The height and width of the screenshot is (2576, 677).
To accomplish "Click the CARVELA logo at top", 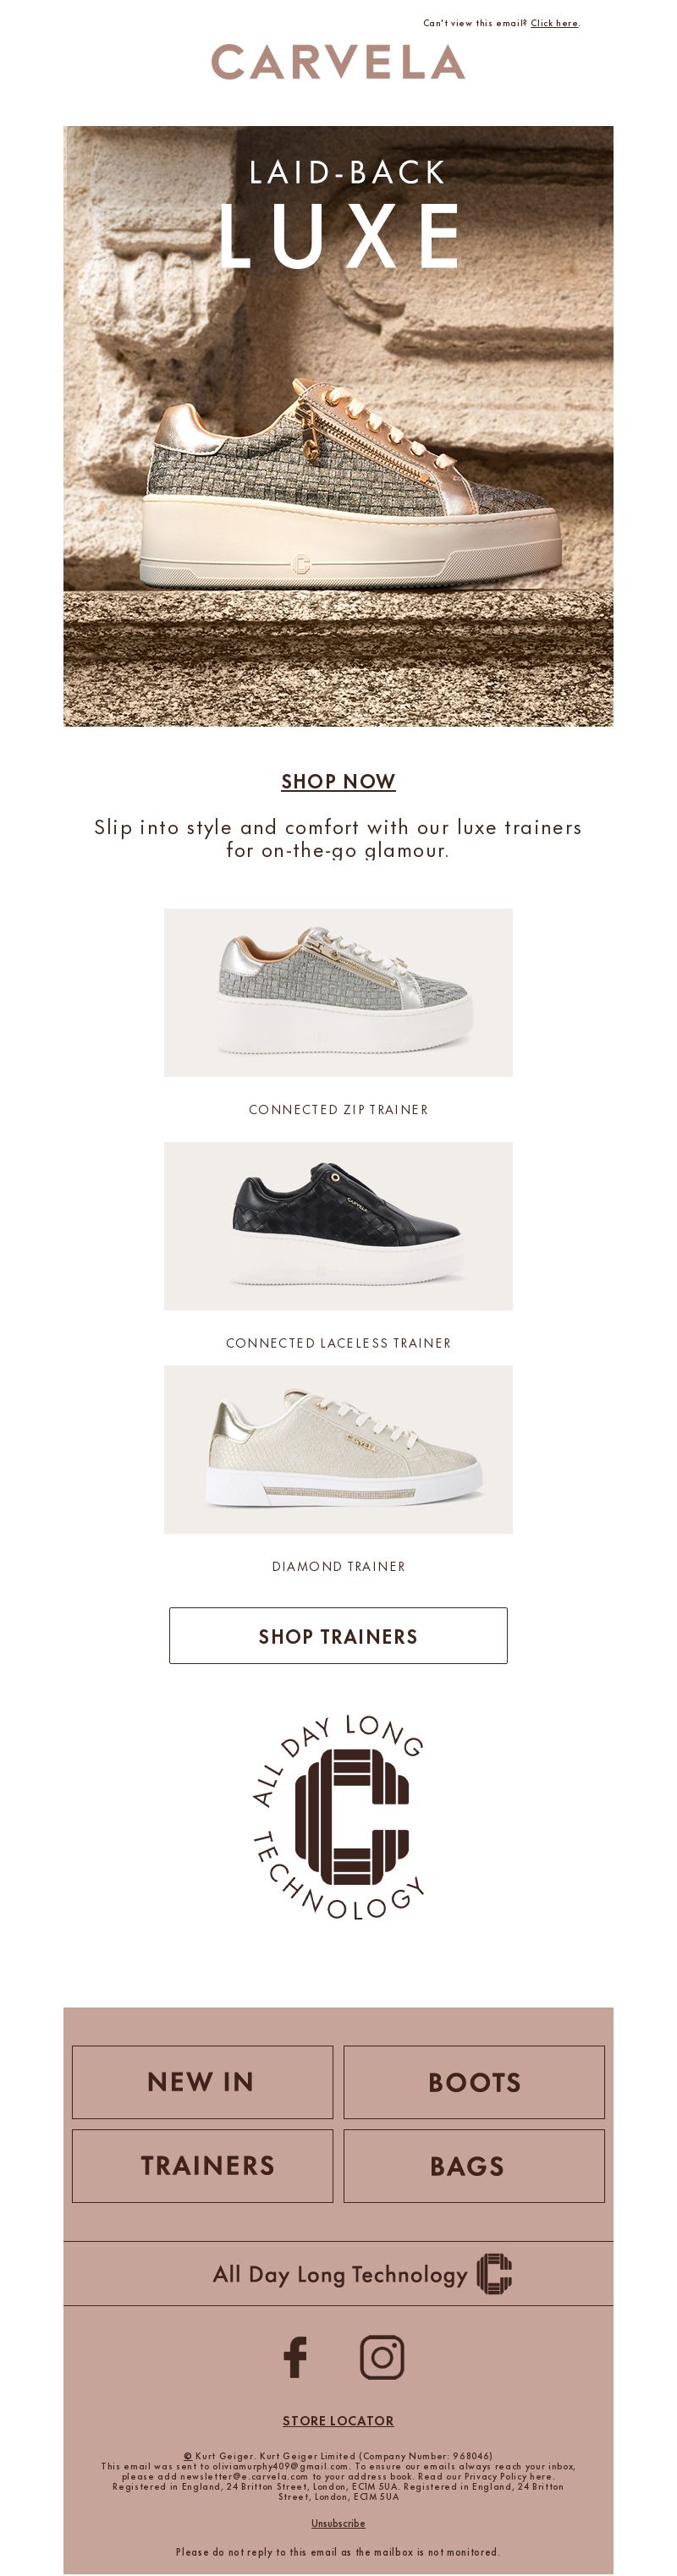I will (x=338, y=62).
